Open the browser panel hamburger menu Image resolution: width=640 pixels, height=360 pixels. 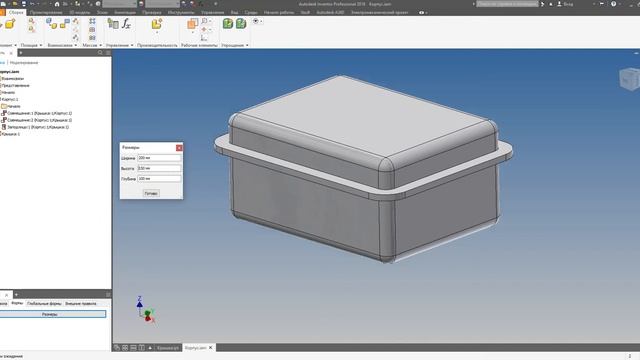108,53
